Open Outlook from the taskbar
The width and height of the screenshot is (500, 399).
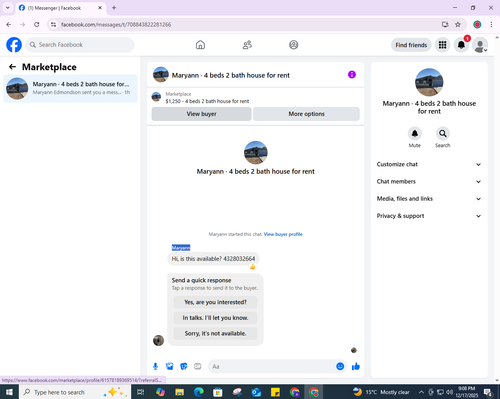pyautogui.click(x=256, y=392)
